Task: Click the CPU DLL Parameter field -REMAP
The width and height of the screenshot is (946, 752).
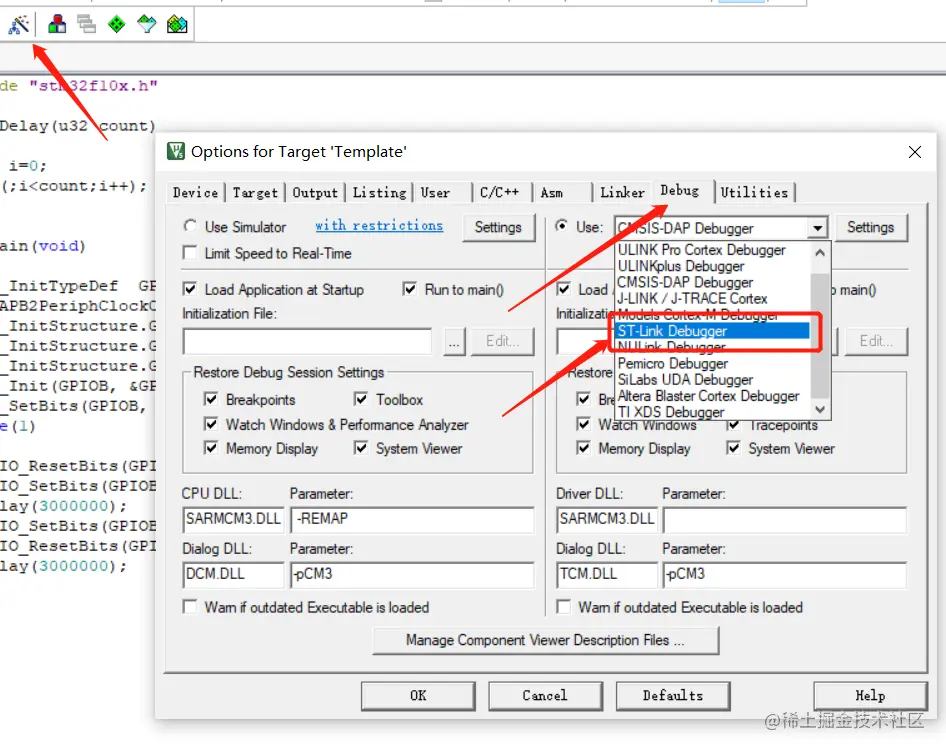Action: (x=412, y=520)
